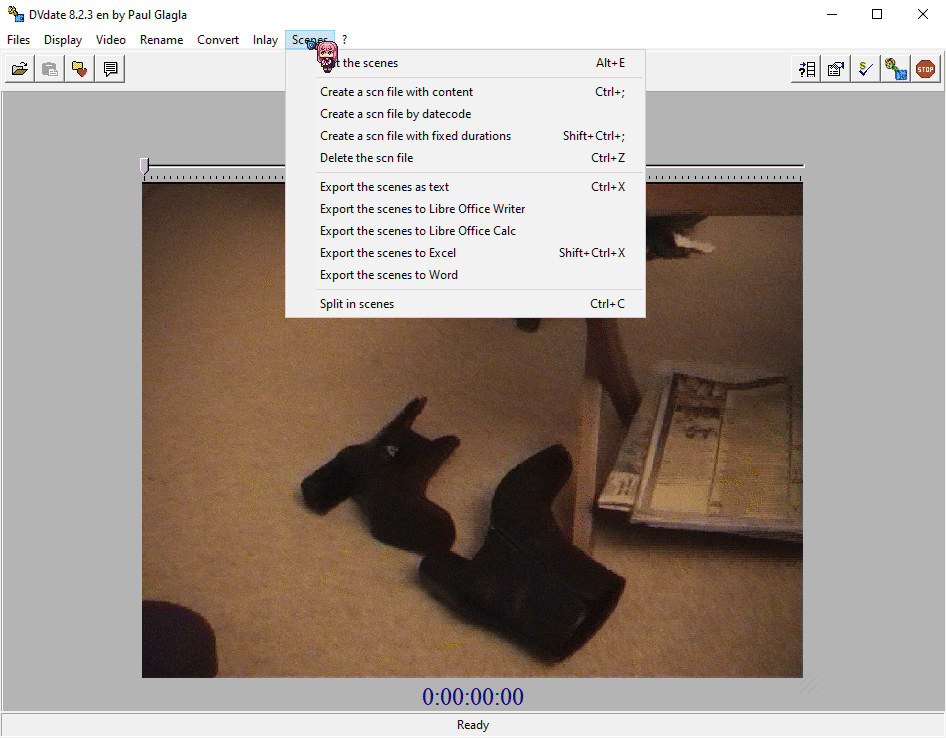The height and width of the screenshot is (738, 946).
Task: Click the properties sheet toolbar icon
Action: 836,69
